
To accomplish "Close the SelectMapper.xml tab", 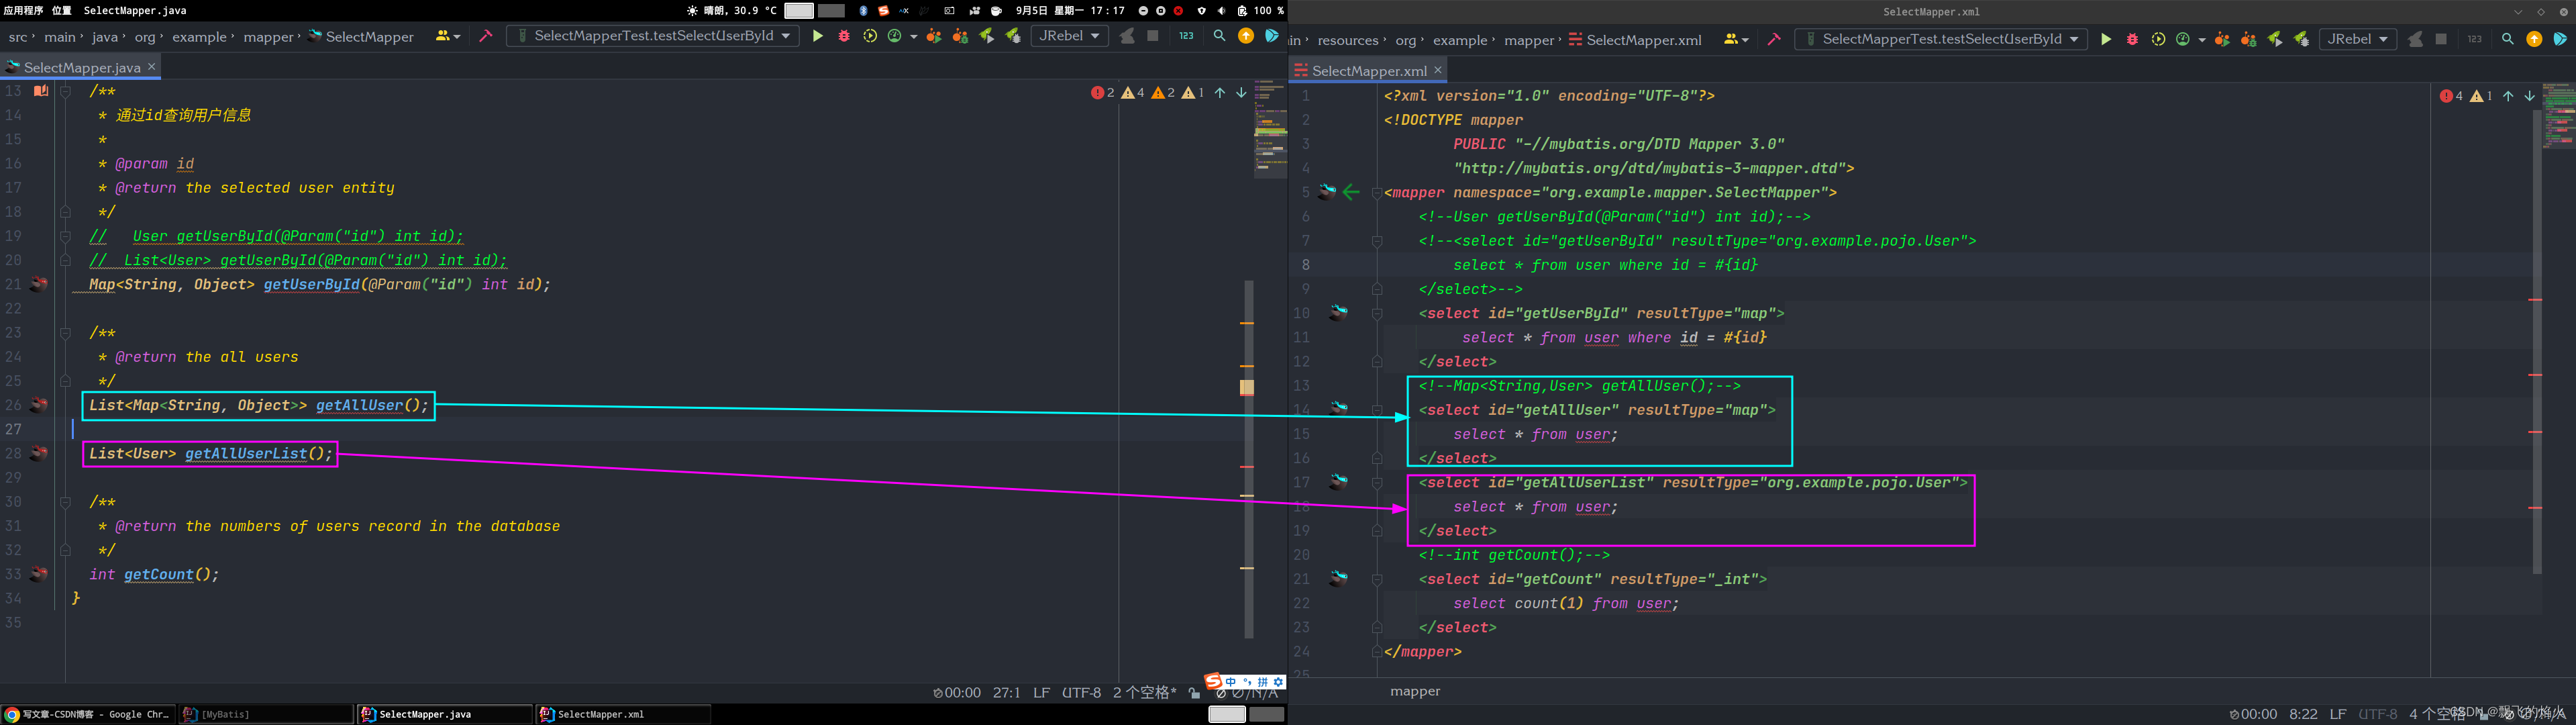I will (x=1438, y=70).
